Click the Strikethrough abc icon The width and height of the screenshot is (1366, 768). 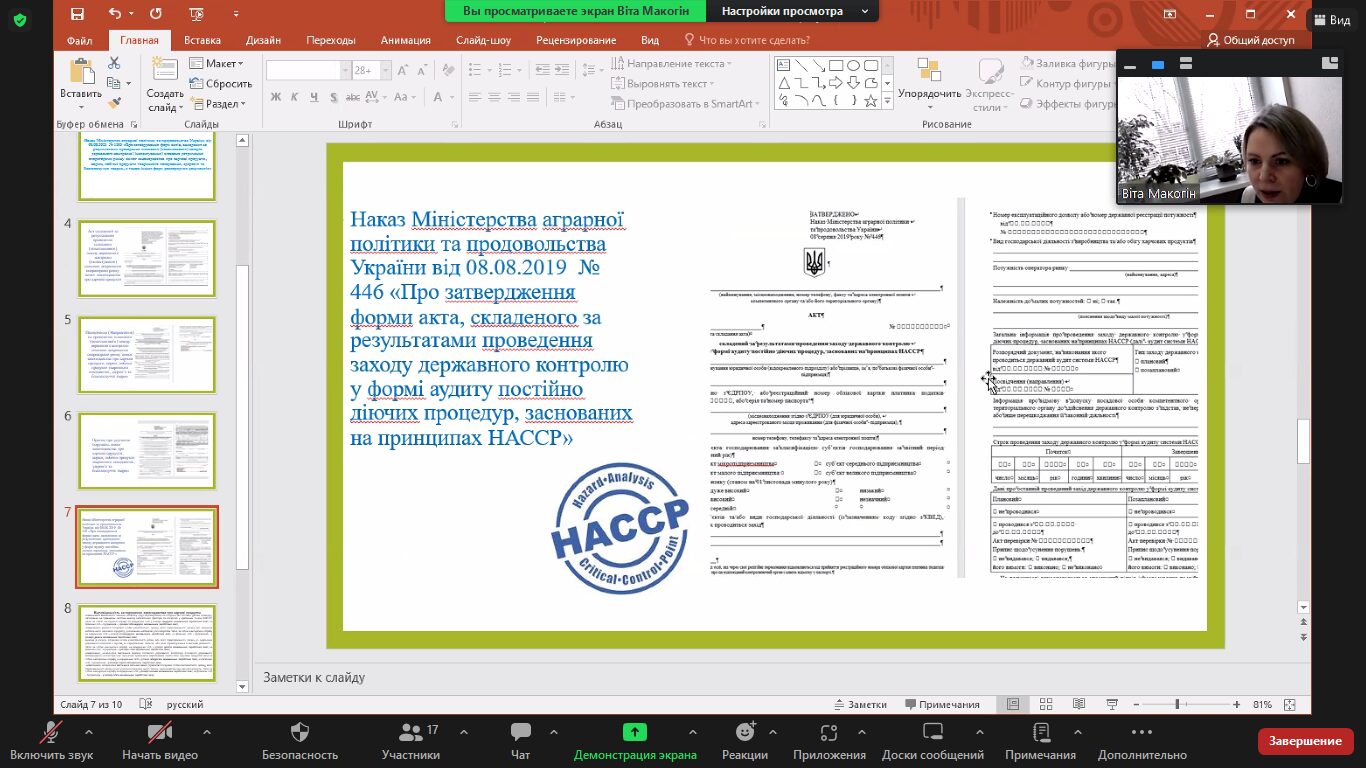click(x=353, y=97)
